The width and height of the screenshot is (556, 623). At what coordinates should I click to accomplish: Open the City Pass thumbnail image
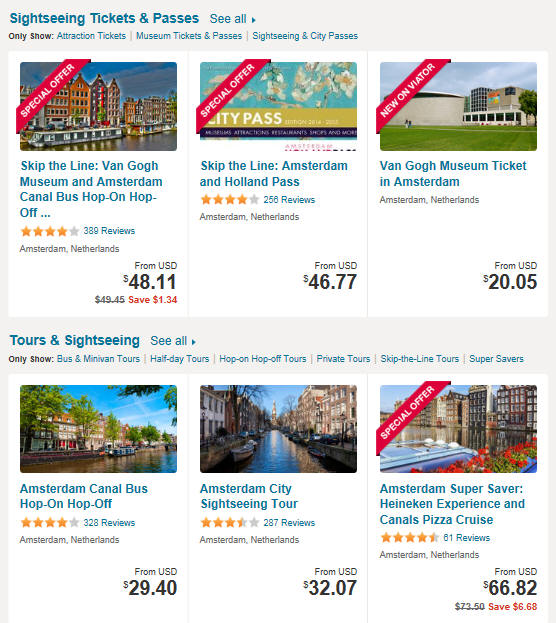click(x=278, y=106)
